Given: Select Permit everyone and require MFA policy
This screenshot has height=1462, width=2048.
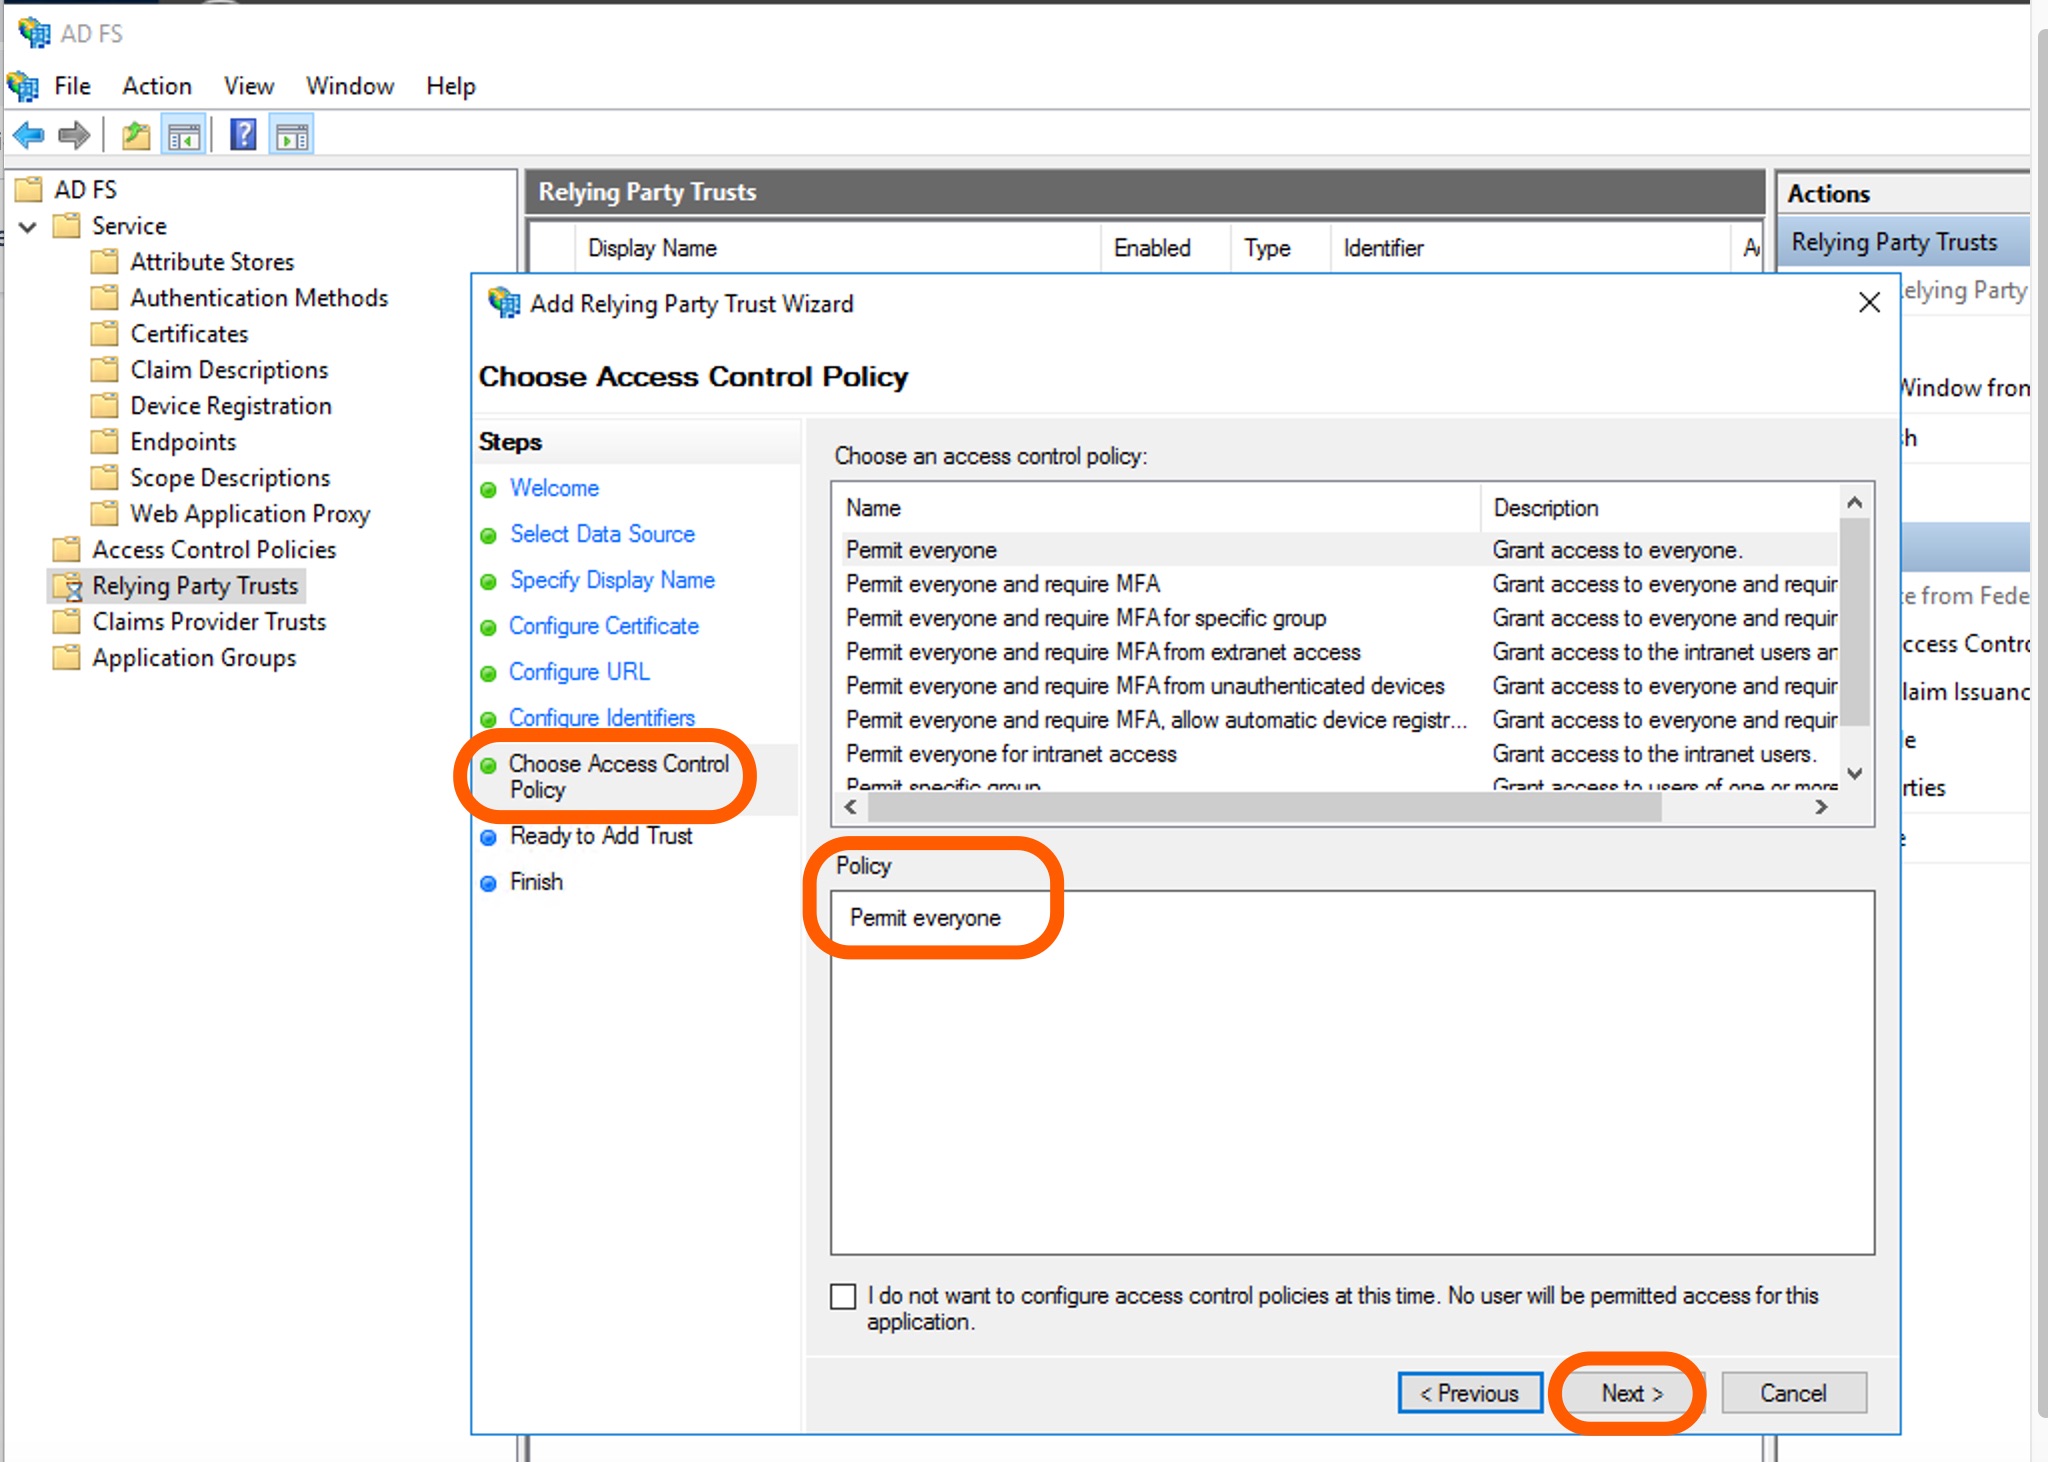Looking at the screenshot, I should (1002, 584).
